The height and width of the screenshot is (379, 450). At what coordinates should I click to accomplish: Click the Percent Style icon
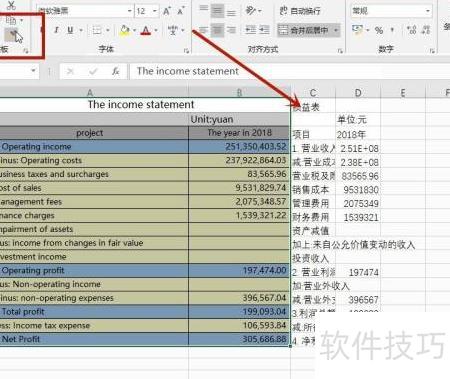click(x=379, y=30)
